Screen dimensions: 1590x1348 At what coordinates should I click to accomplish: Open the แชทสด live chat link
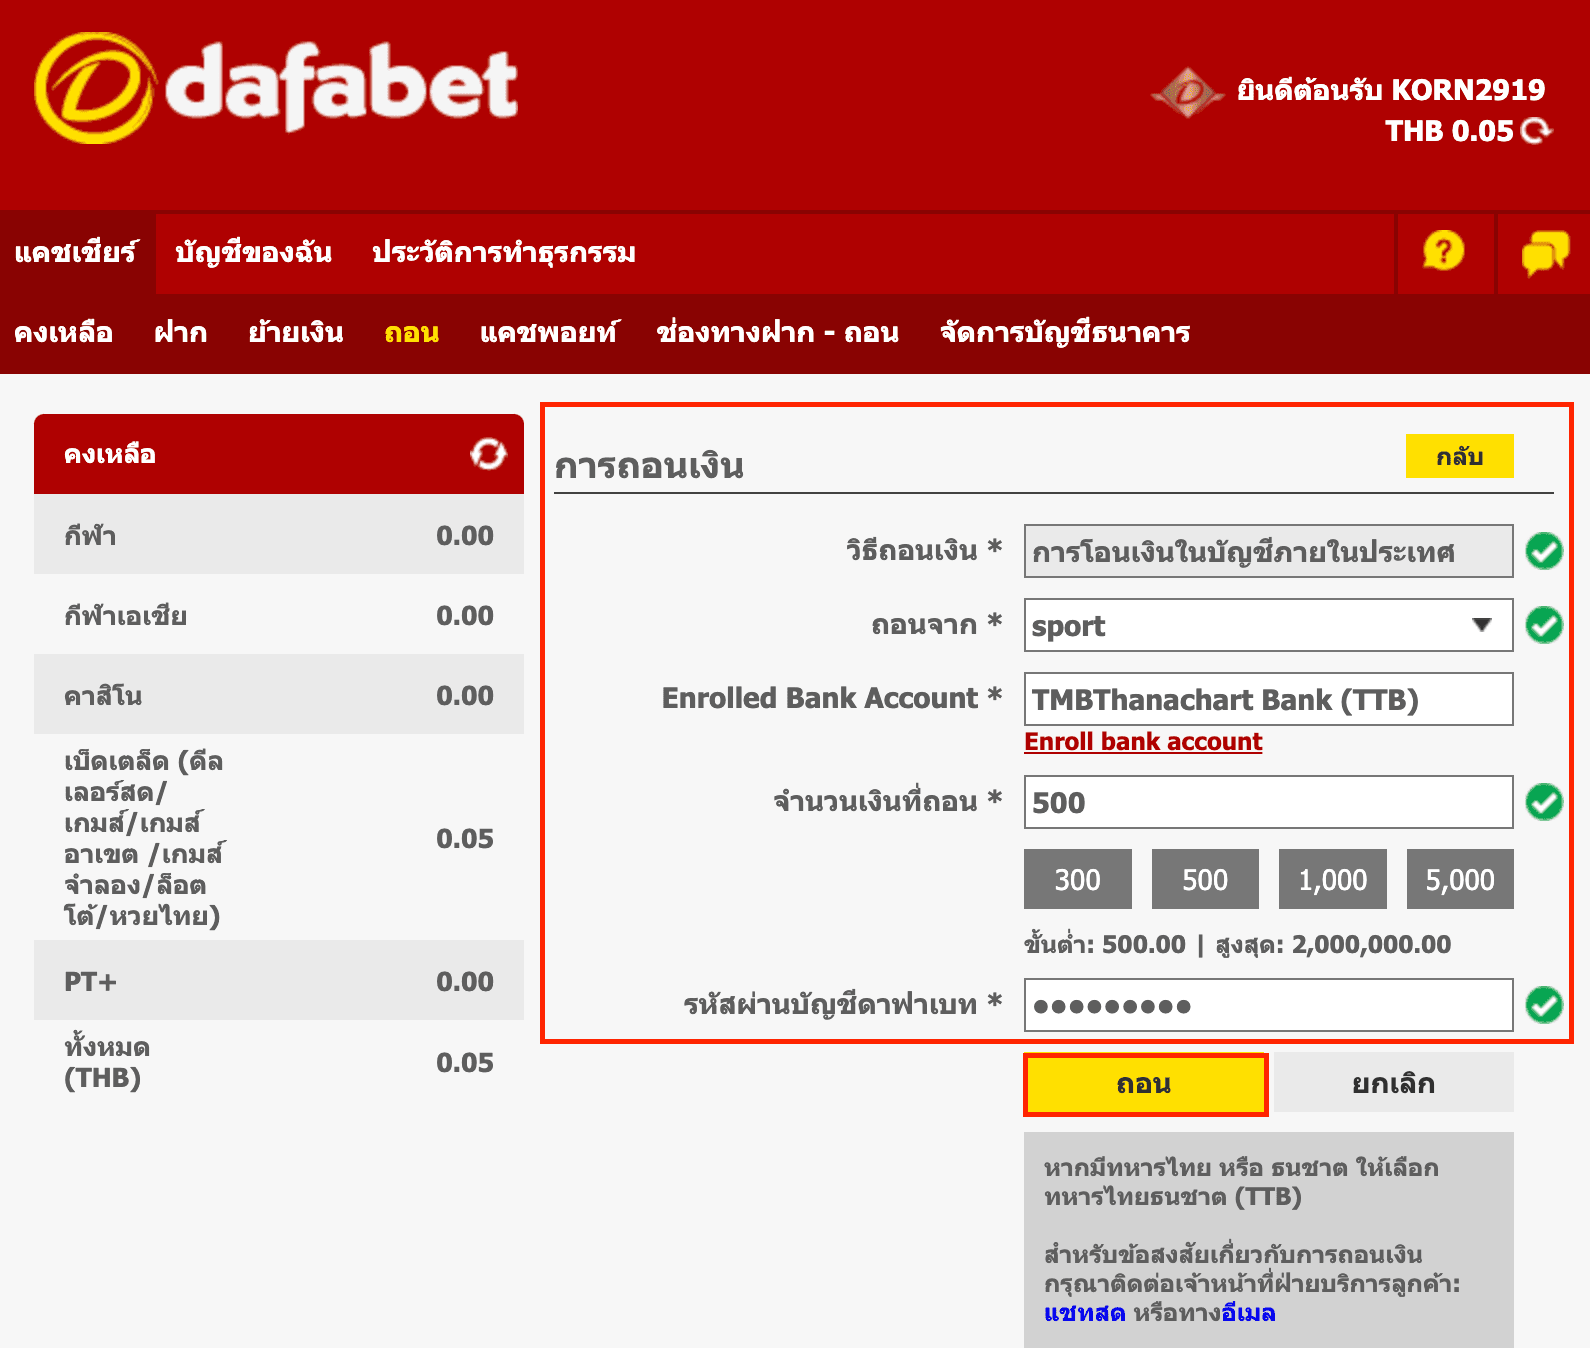[1084, 1313]
